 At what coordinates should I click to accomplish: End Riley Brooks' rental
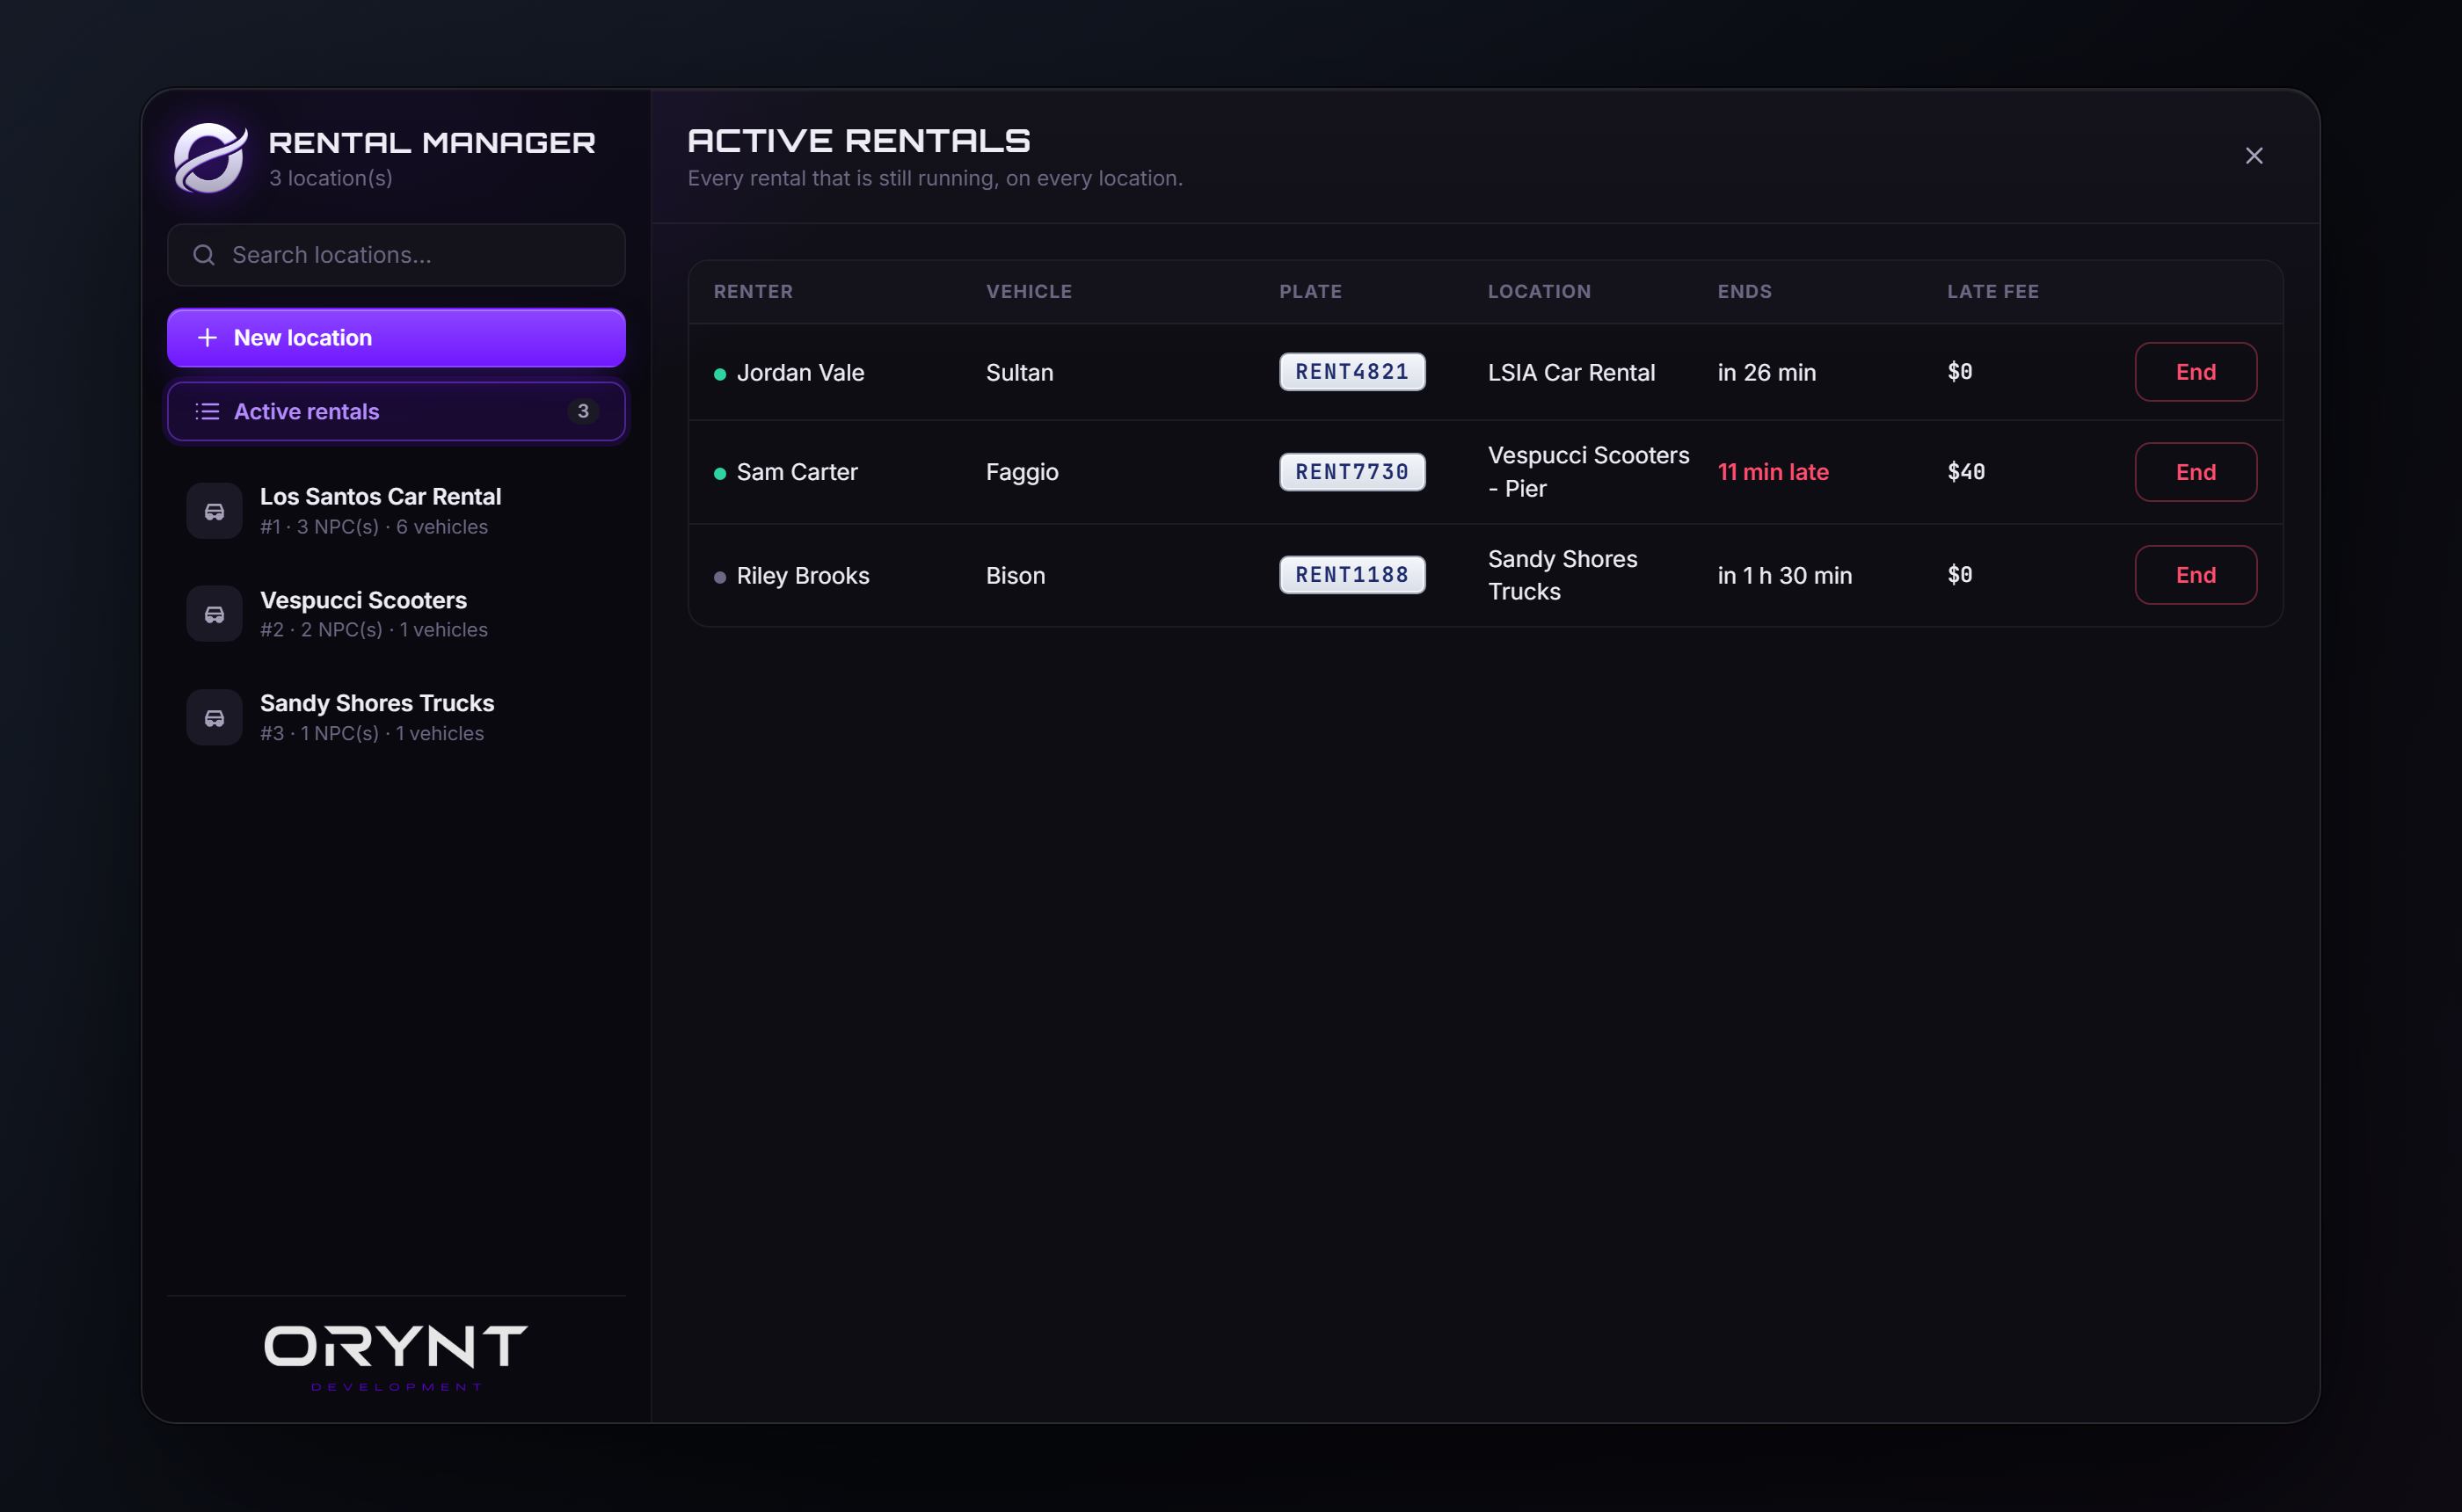pyautogui.click(x=2196, y=575)
